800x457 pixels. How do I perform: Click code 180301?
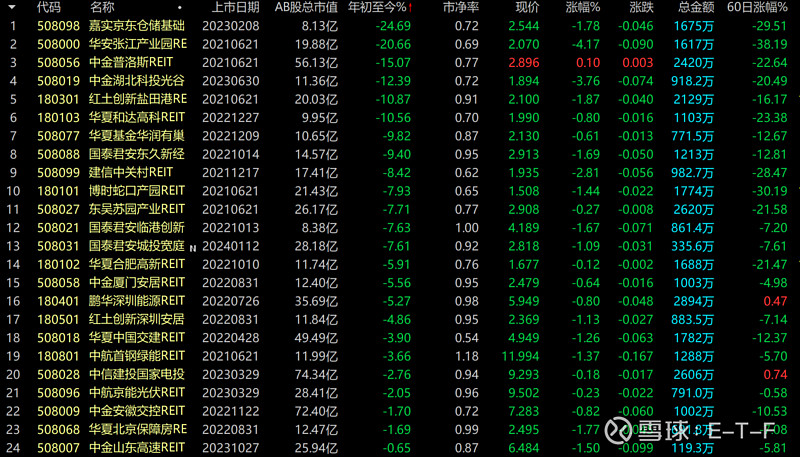(x=59, y=99)
